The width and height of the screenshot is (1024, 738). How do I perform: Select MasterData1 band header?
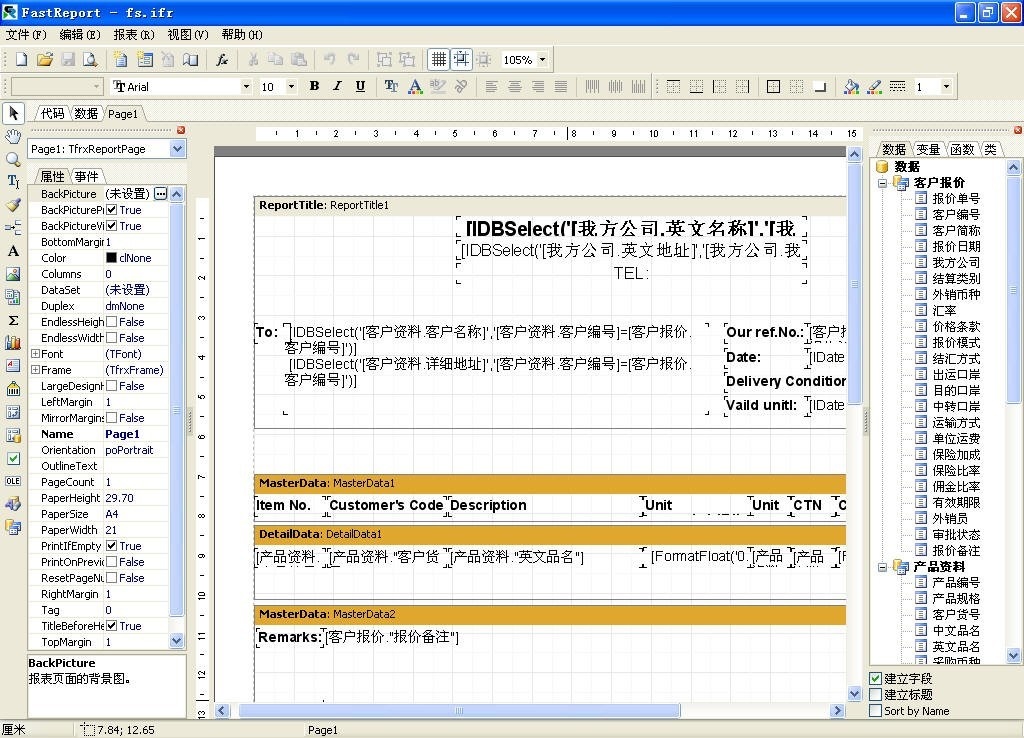point(550,483)
